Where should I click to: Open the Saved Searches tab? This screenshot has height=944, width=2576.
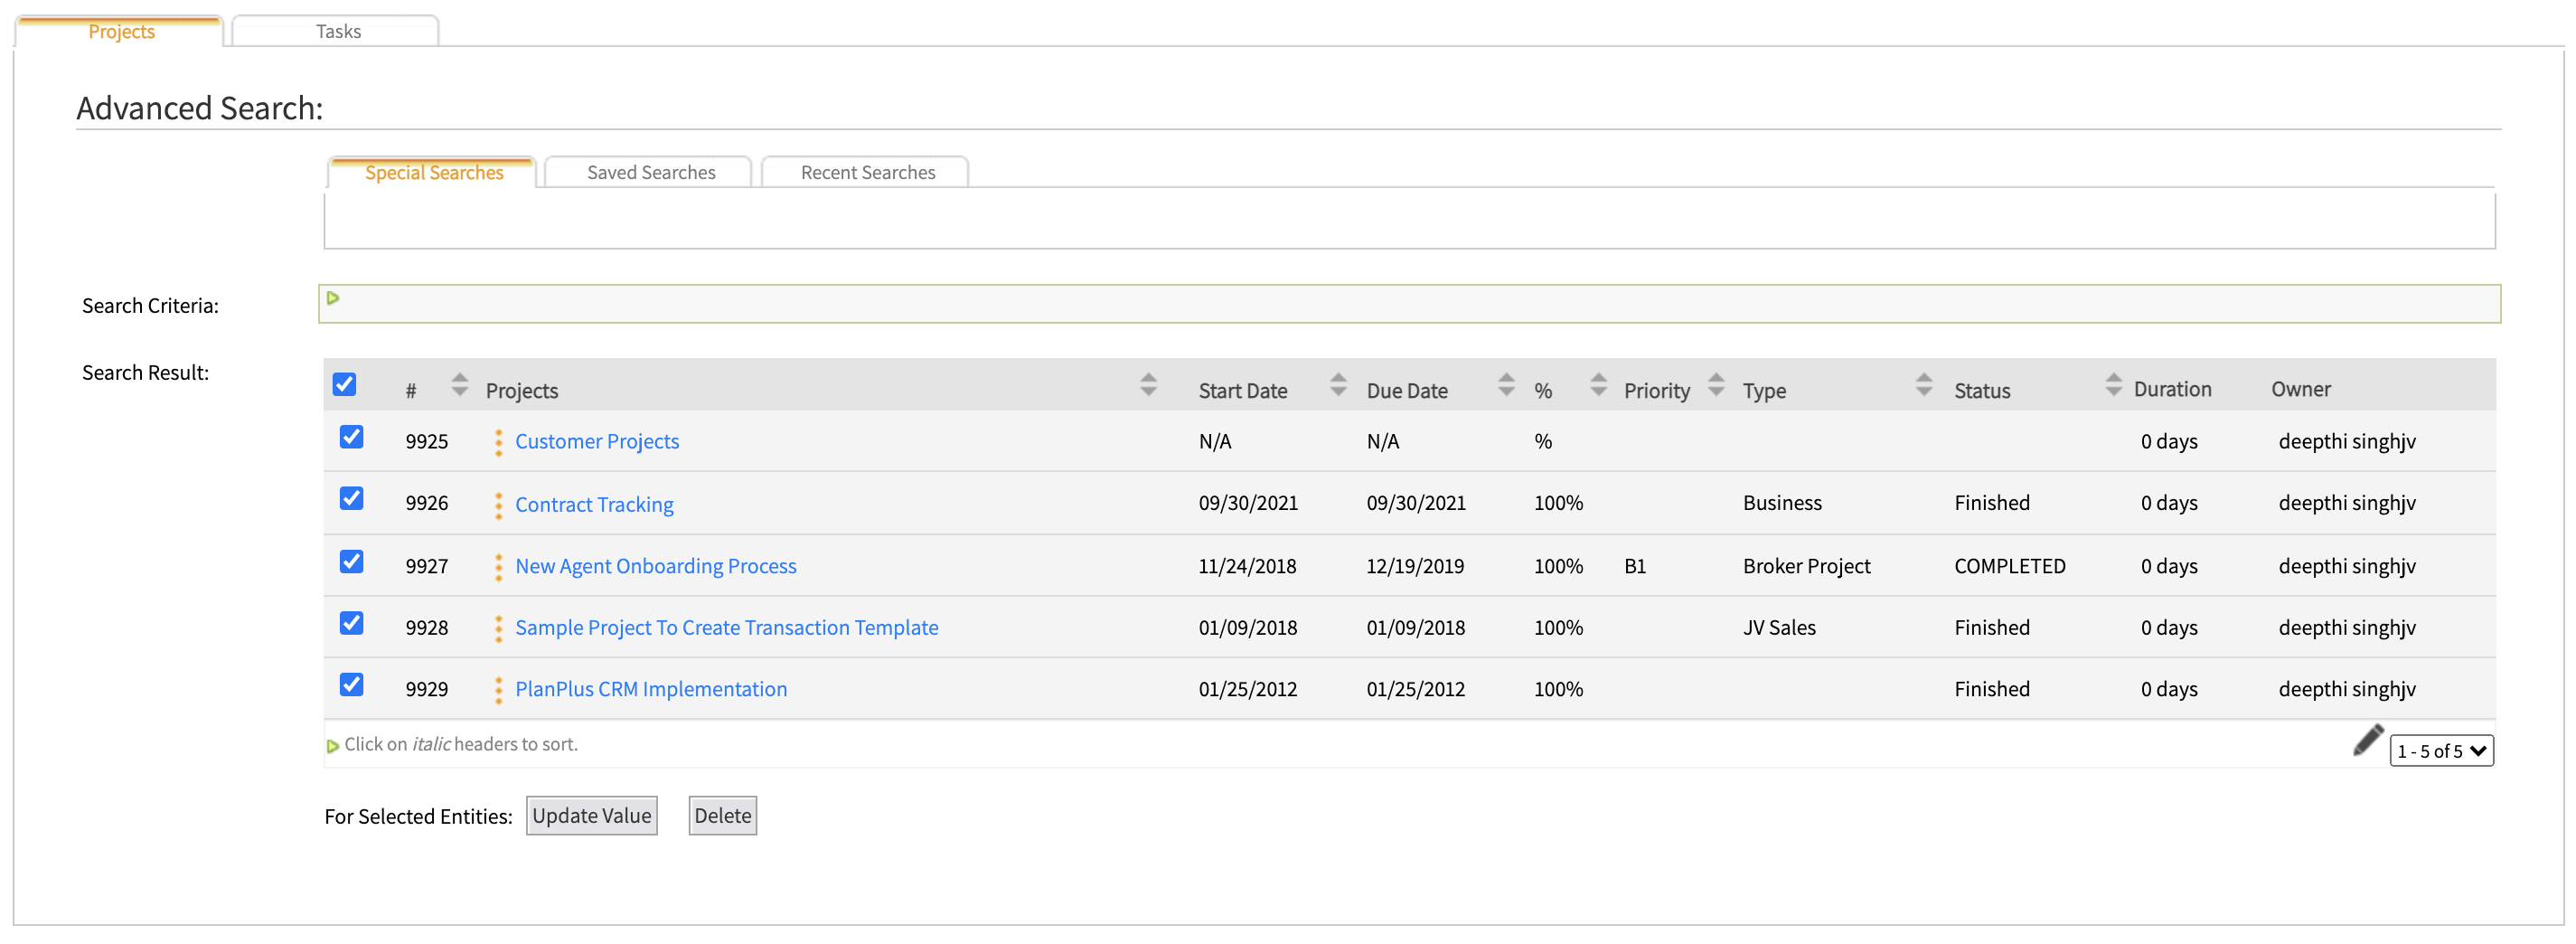point(650,173)
